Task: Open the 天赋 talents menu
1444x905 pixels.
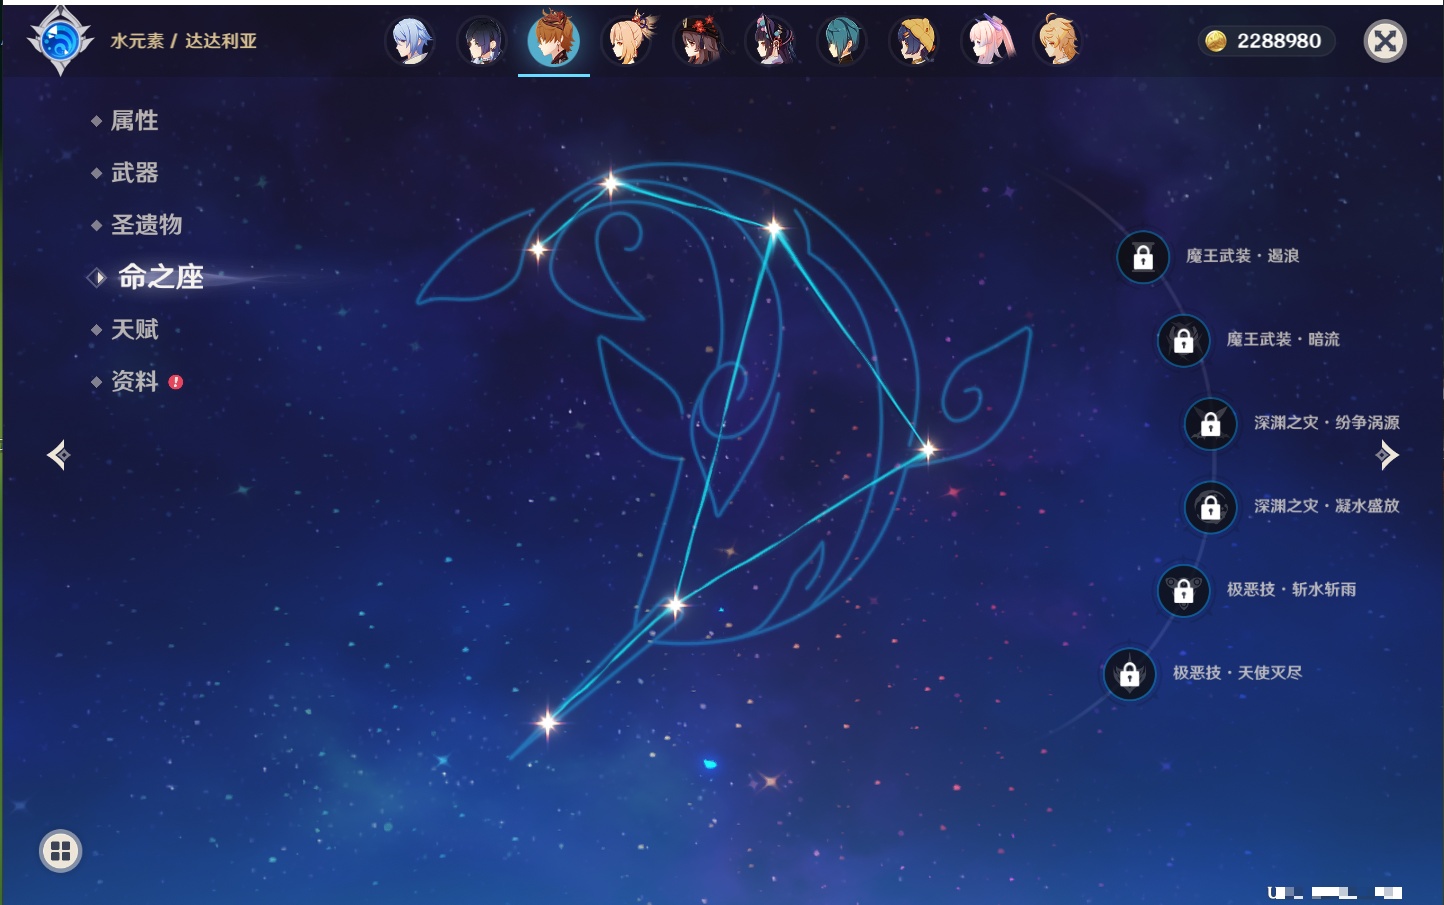Action: (134, 329)
